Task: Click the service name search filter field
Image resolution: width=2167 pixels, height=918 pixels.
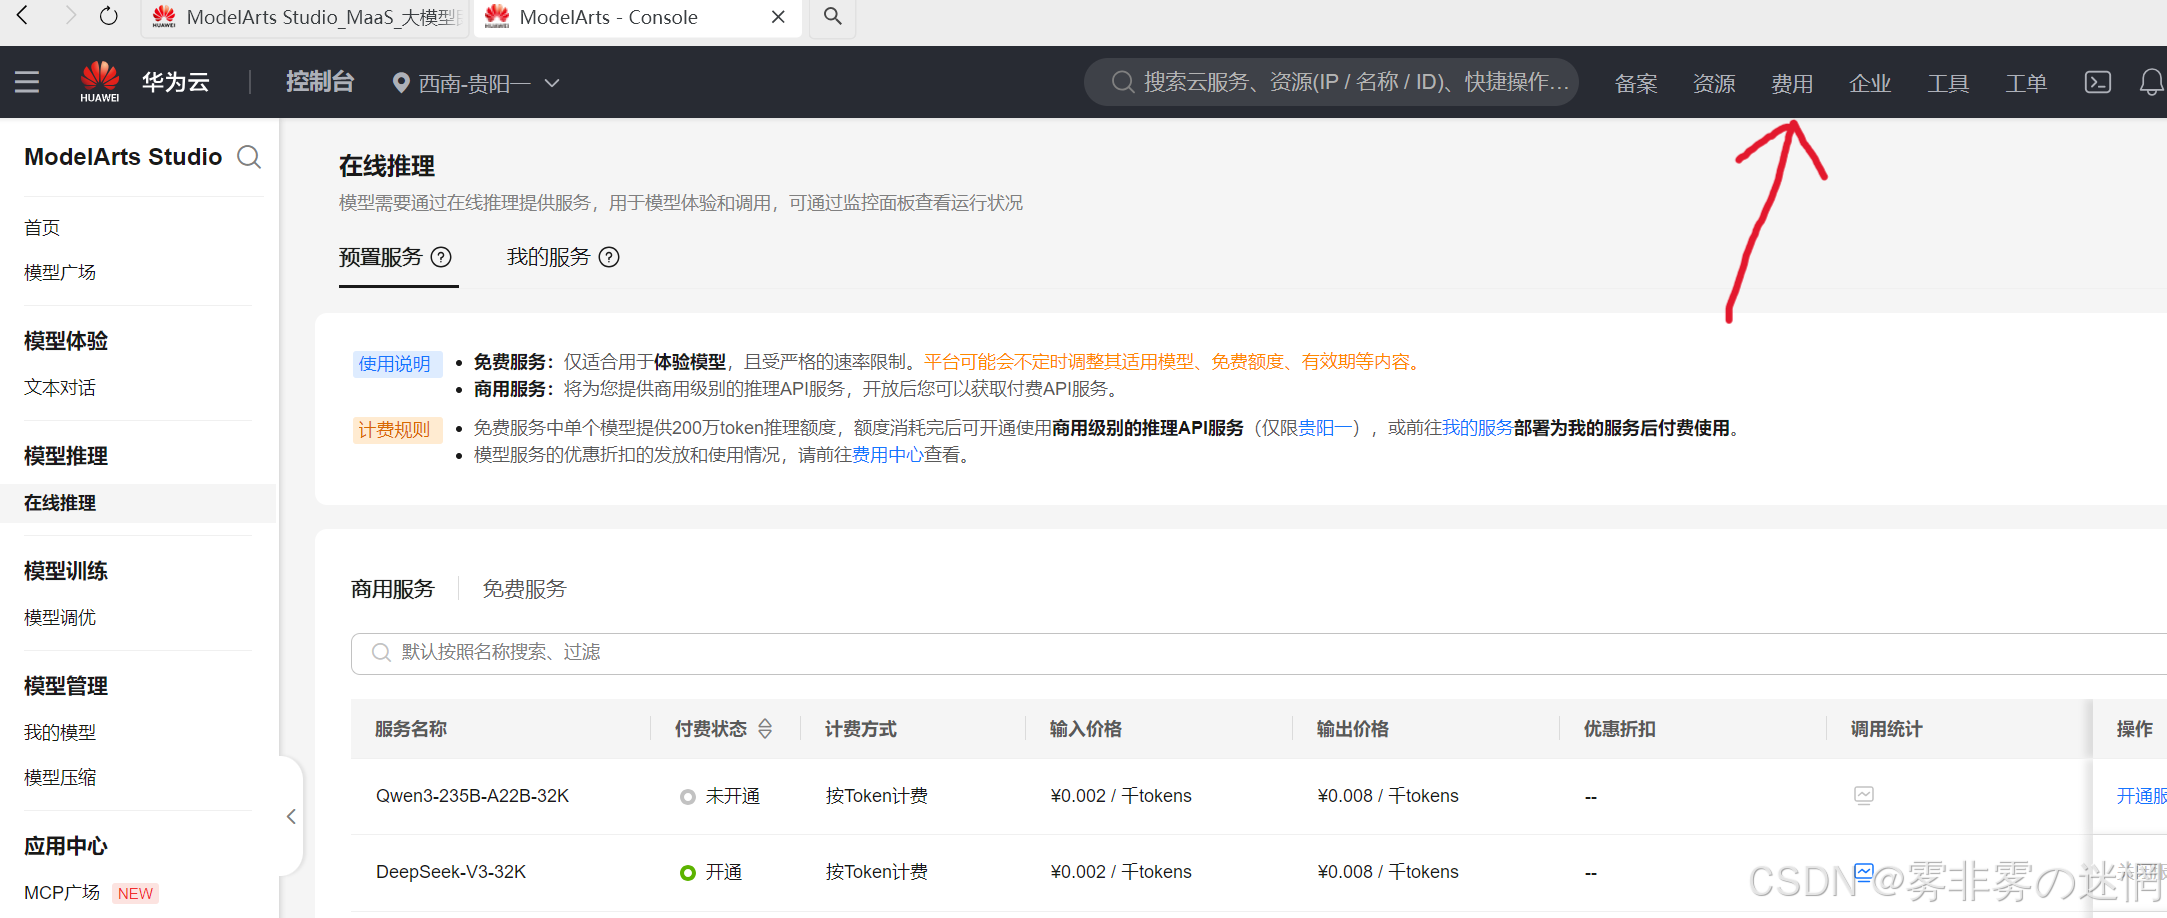Action: click(1259, 653)
